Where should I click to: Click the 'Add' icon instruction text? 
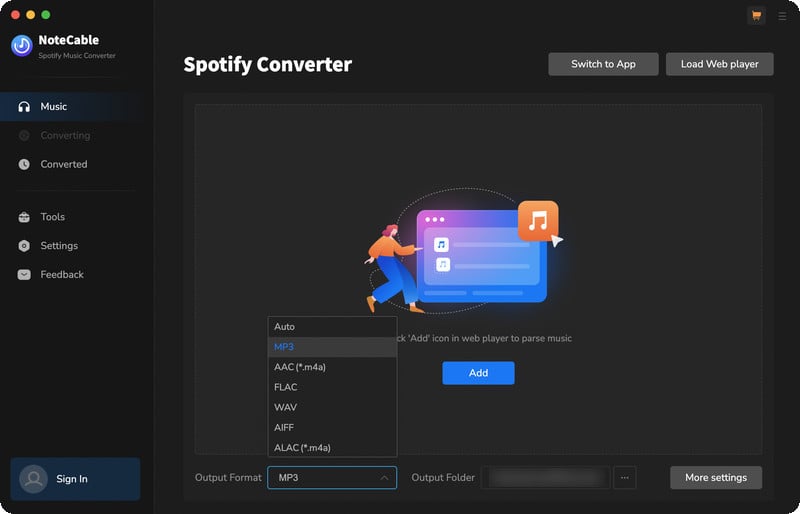pos(484,338)
